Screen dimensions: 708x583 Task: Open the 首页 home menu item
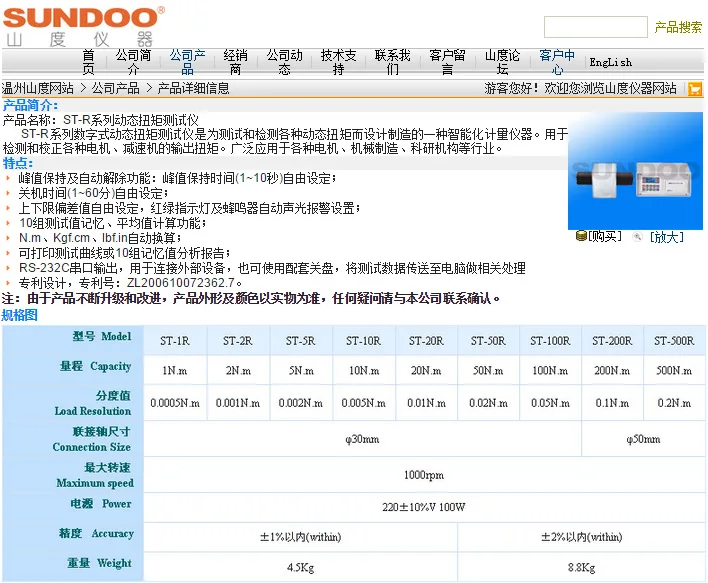88,62
